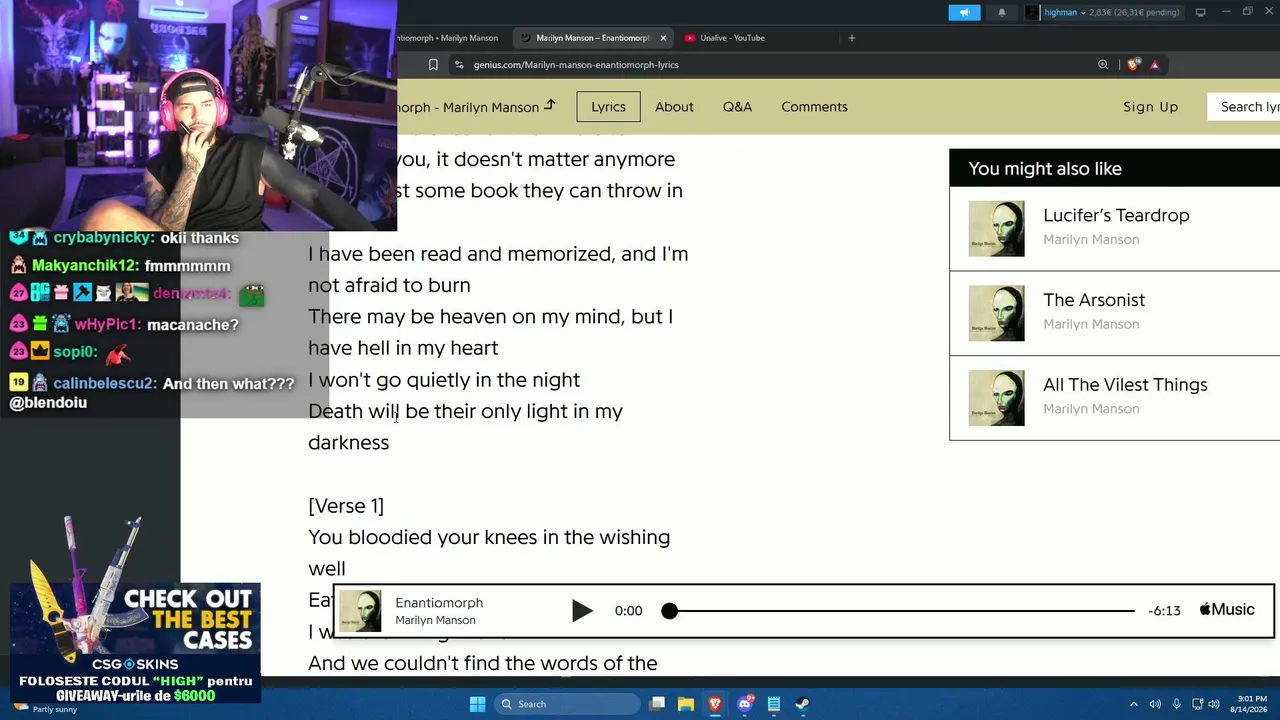Viewport: 1280px width, 720px height.
Task: Switch to the Q&A tab
Action: click(x=737, y=107)
